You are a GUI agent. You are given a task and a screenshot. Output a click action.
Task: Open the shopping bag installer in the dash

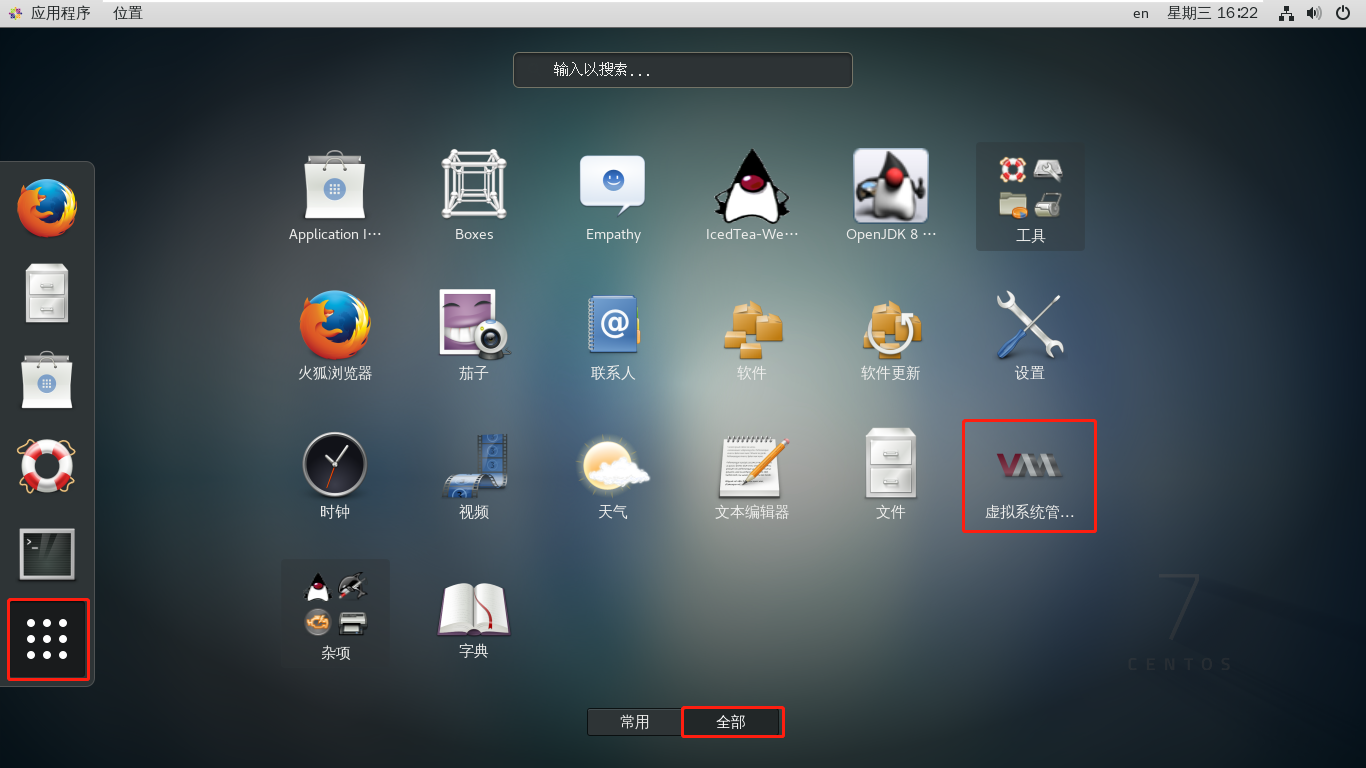47,379
